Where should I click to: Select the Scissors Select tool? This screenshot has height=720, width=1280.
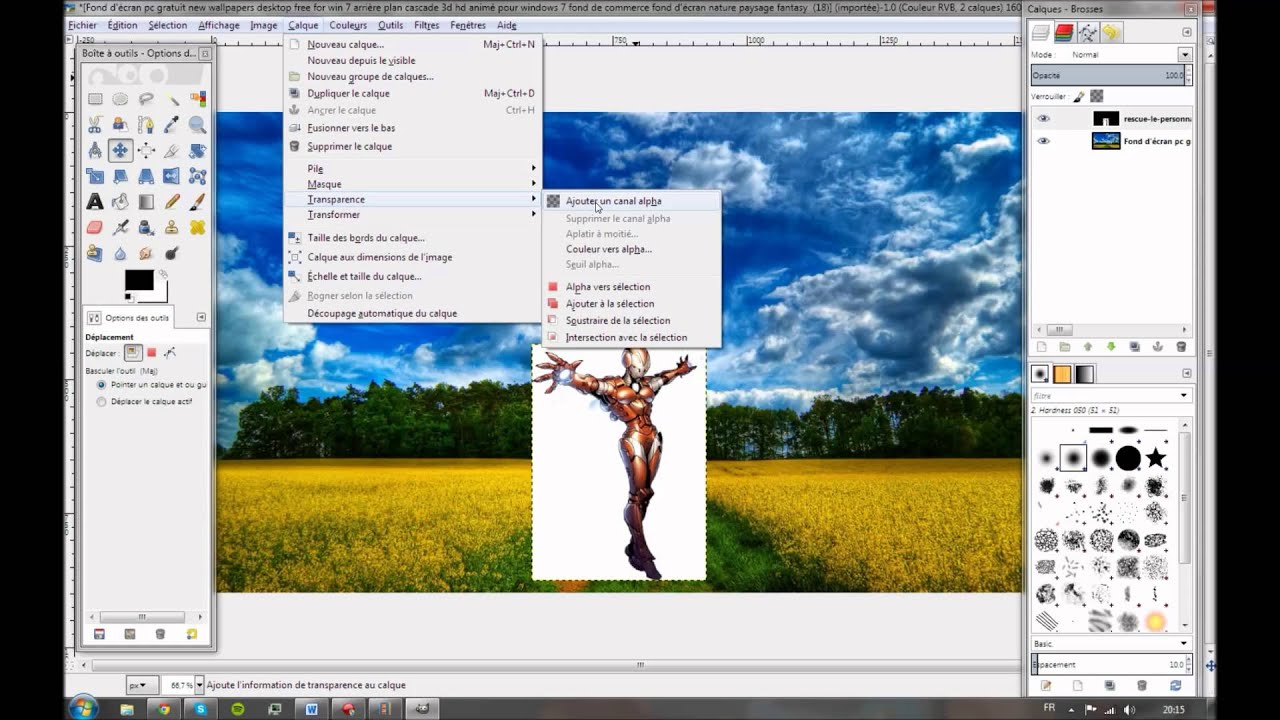pyautogui.click(x=95, y=125)
